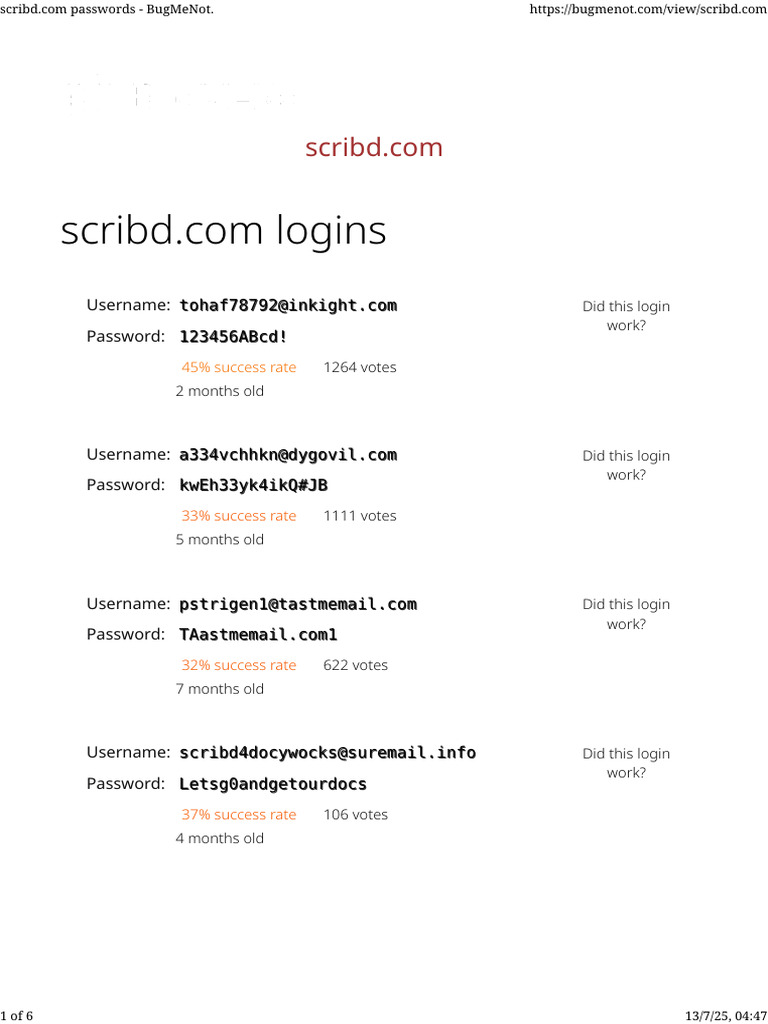Click the 37% success rate label
Image resolution: width=768 pixels, height=1024 pixels.
(239, 814)
